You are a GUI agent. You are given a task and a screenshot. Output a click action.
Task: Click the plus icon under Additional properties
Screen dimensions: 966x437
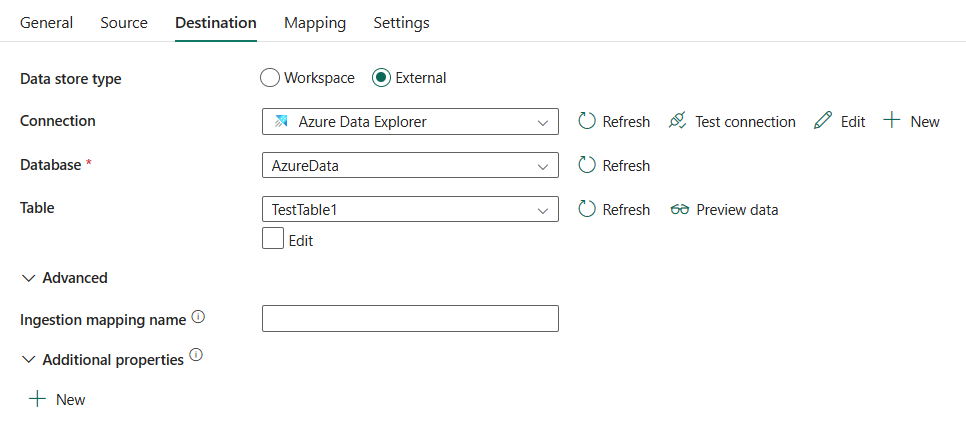pyautogui.click(x=38, y=399)
